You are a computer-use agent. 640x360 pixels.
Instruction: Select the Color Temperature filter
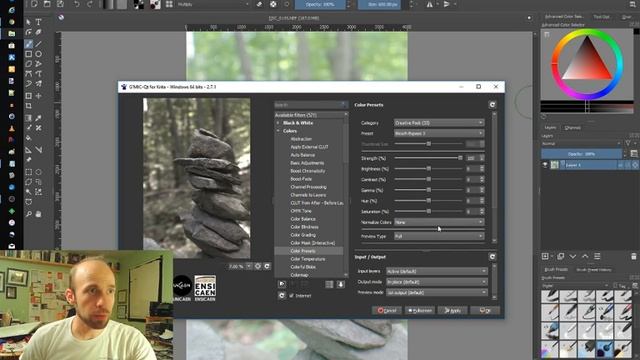pos(308,259)
